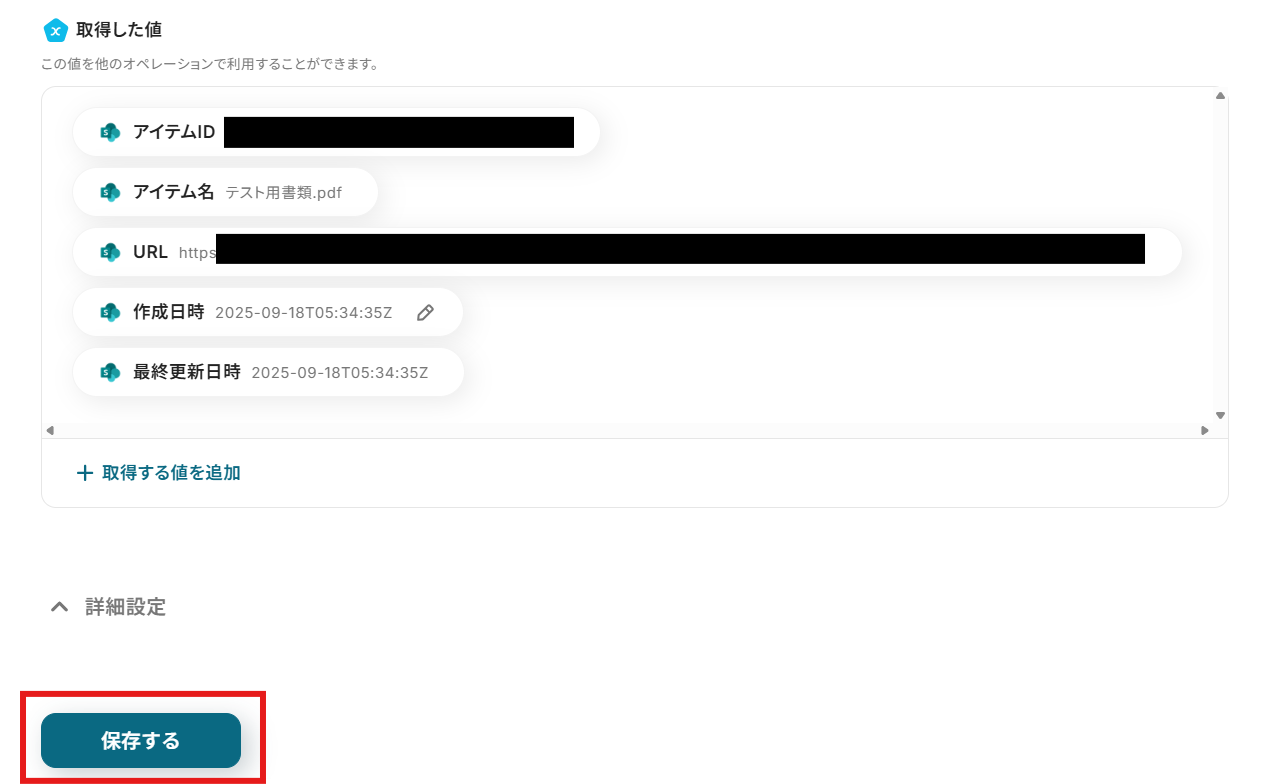Click the vertical scrollbar up arrow
Image resolution: width=1264 pixels, height=784 pixels.
[1220, 96]
